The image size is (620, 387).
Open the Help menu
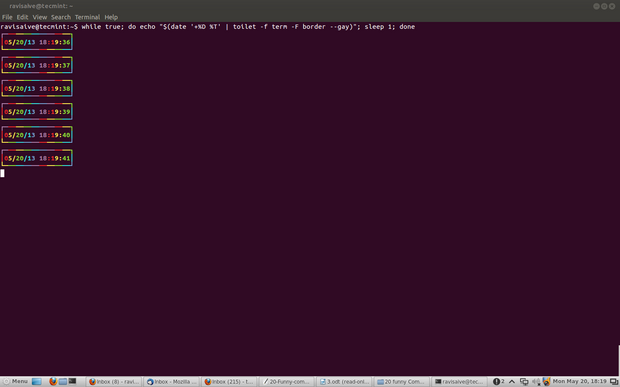point(111,17)
